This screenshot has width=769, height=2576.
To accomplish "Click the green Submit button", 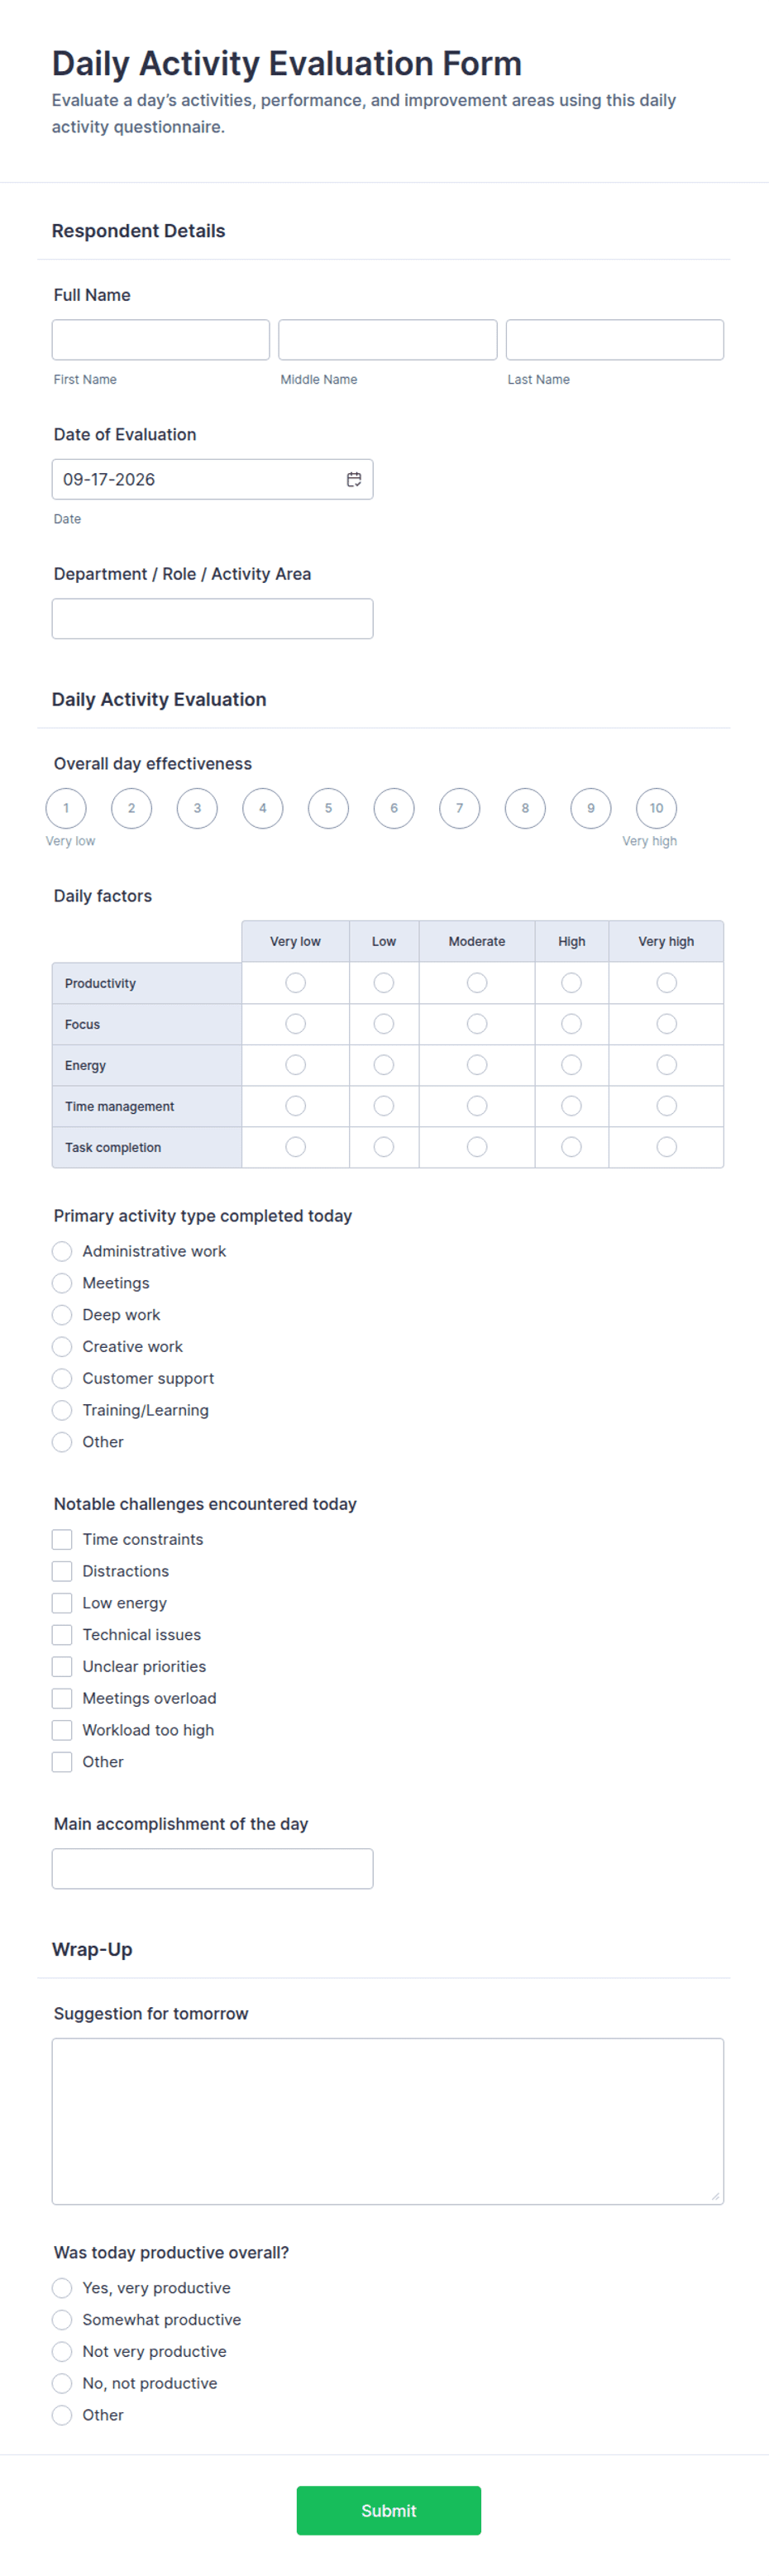I will tap(389, 2511).
